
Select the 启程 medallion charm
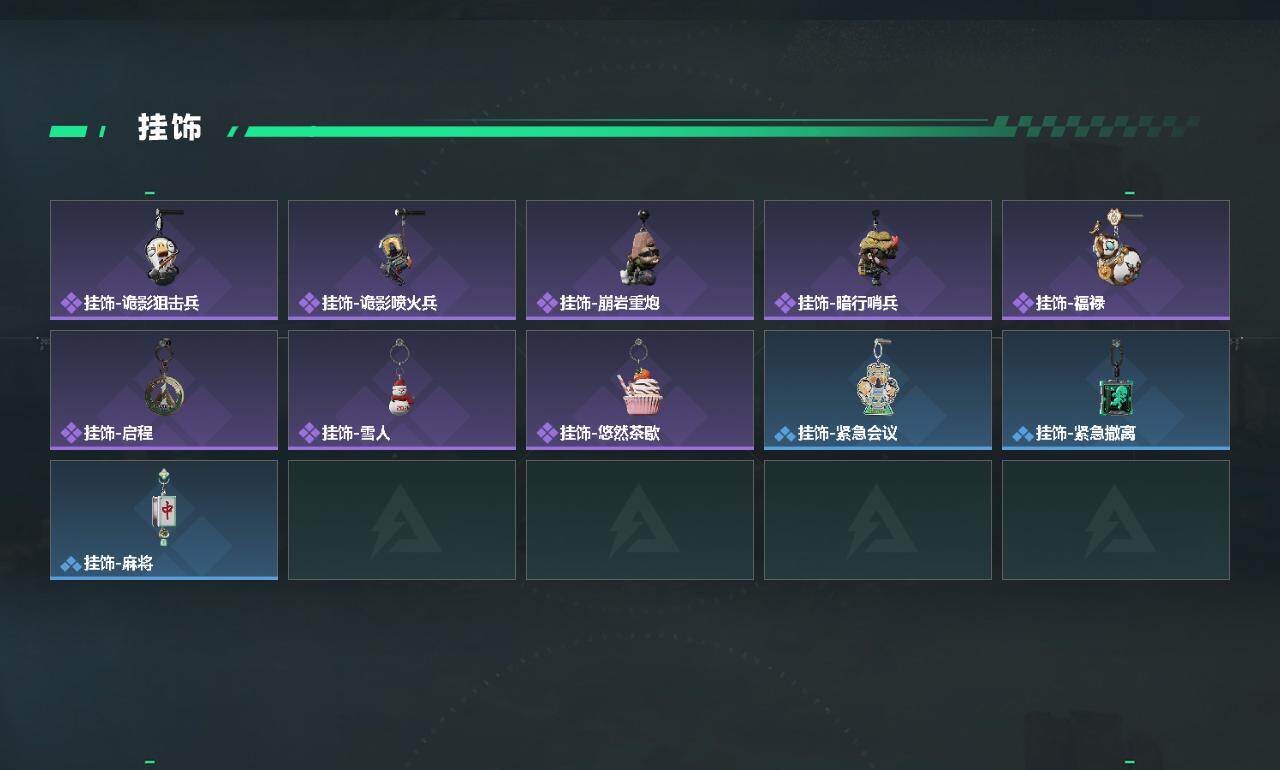(164, 390)
